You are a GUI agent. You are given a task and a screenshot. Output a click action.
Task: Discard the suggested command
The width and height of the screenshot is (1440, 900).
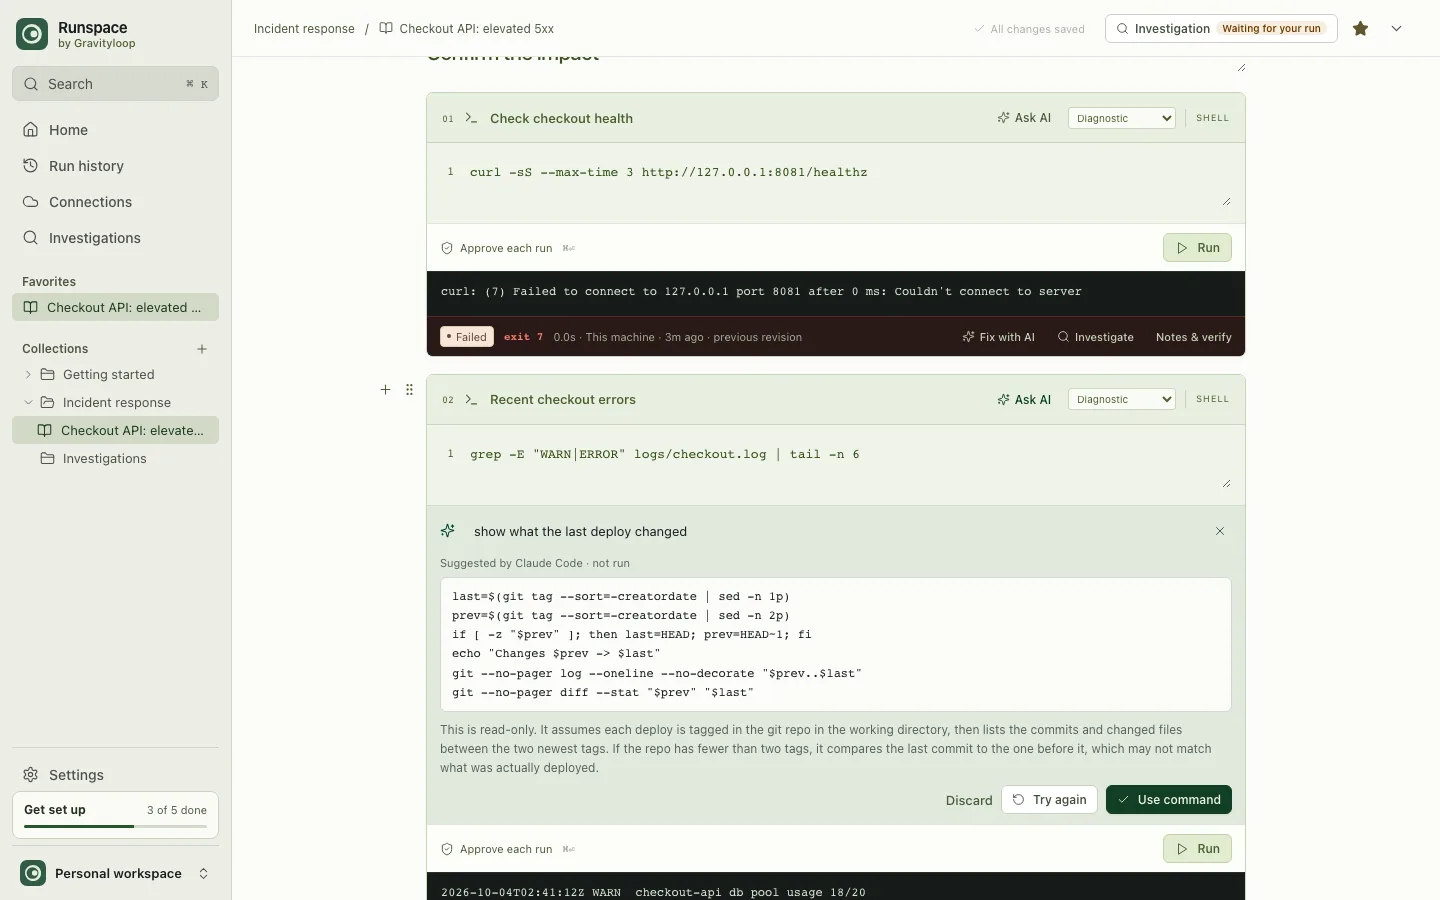969,800
